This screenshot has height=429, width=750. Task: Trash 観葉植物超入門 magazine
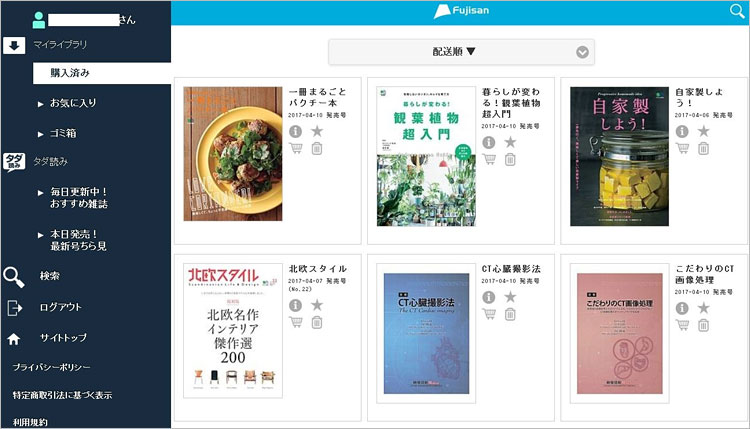pos(510,159)
